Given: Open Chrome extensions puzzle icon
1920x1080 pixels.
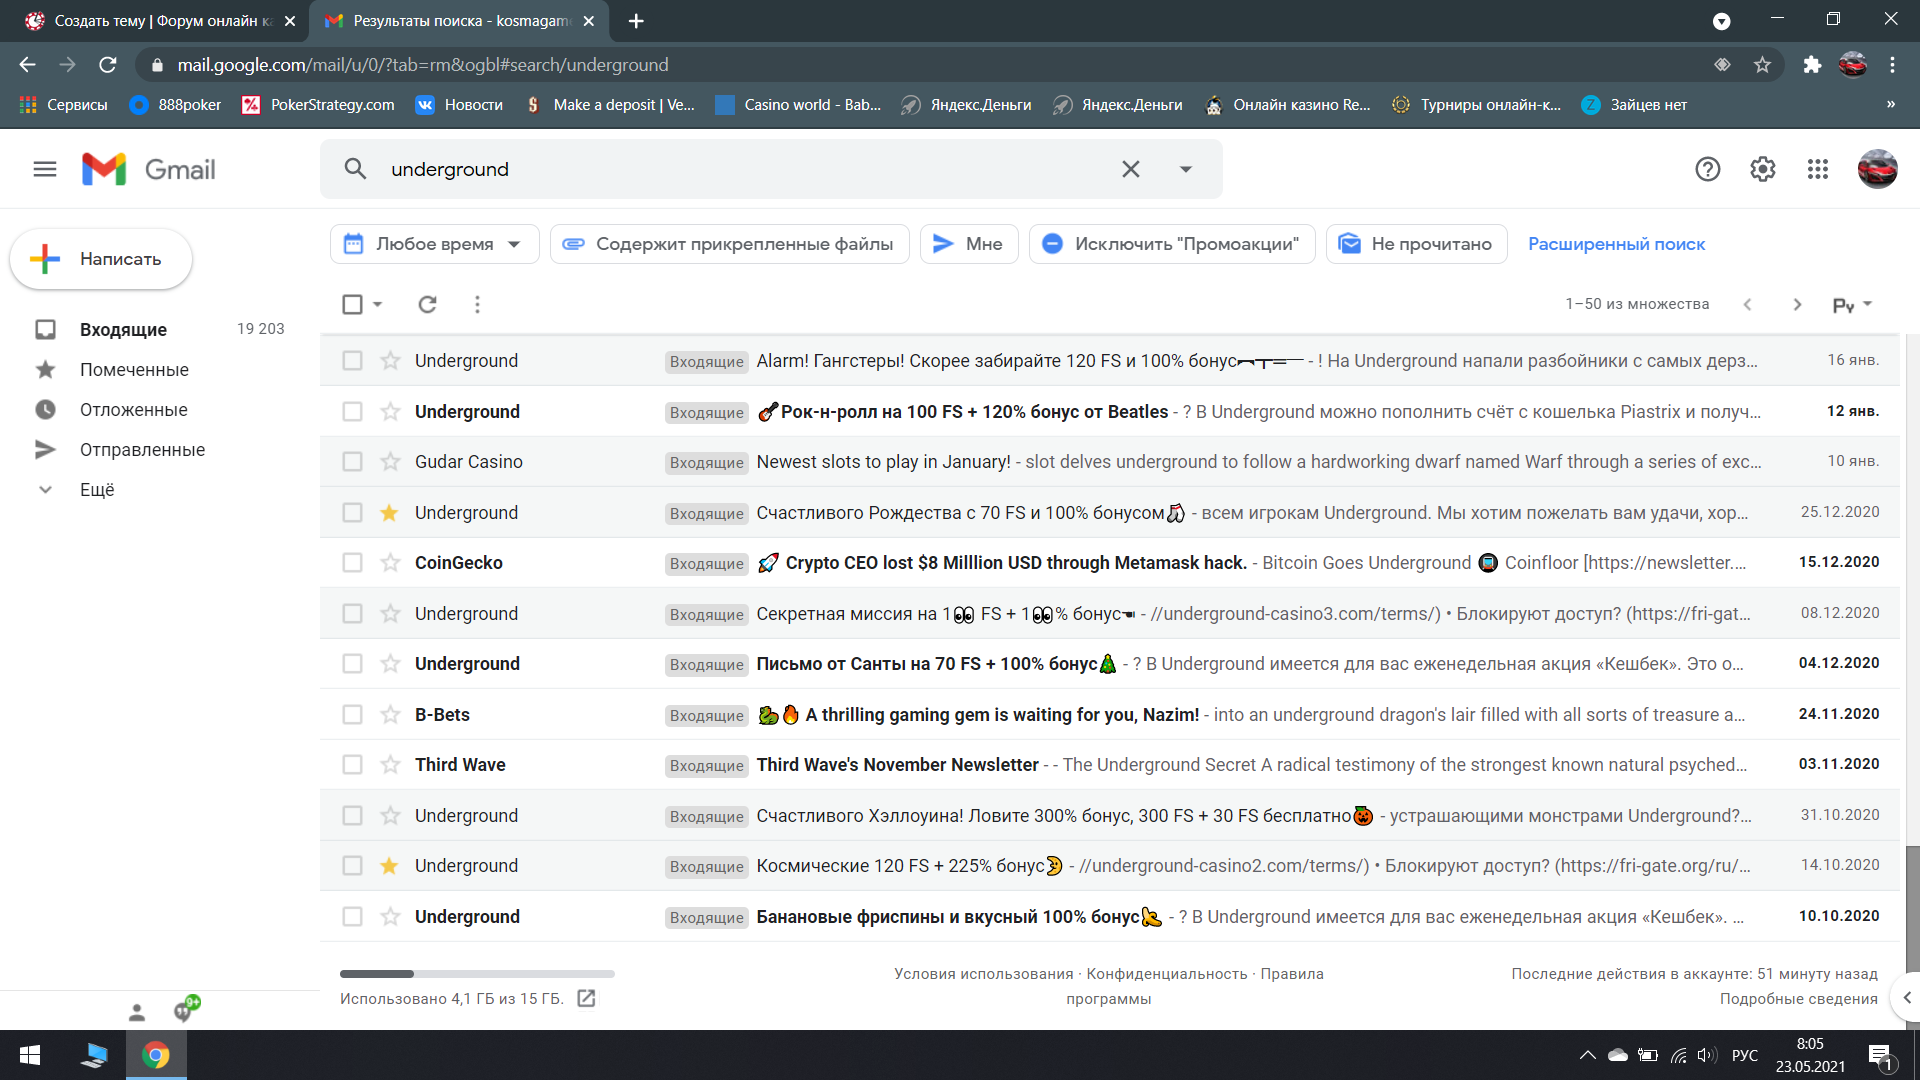Looking at the screenshot, I should (x=1812, y=65).
